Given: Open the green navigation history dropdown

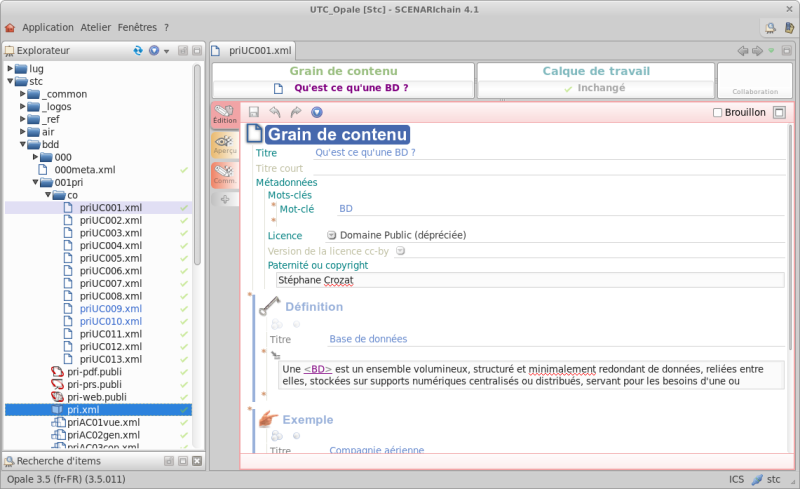Looking at the screenshot, I should pyautogui.click(x=771, y=51).
